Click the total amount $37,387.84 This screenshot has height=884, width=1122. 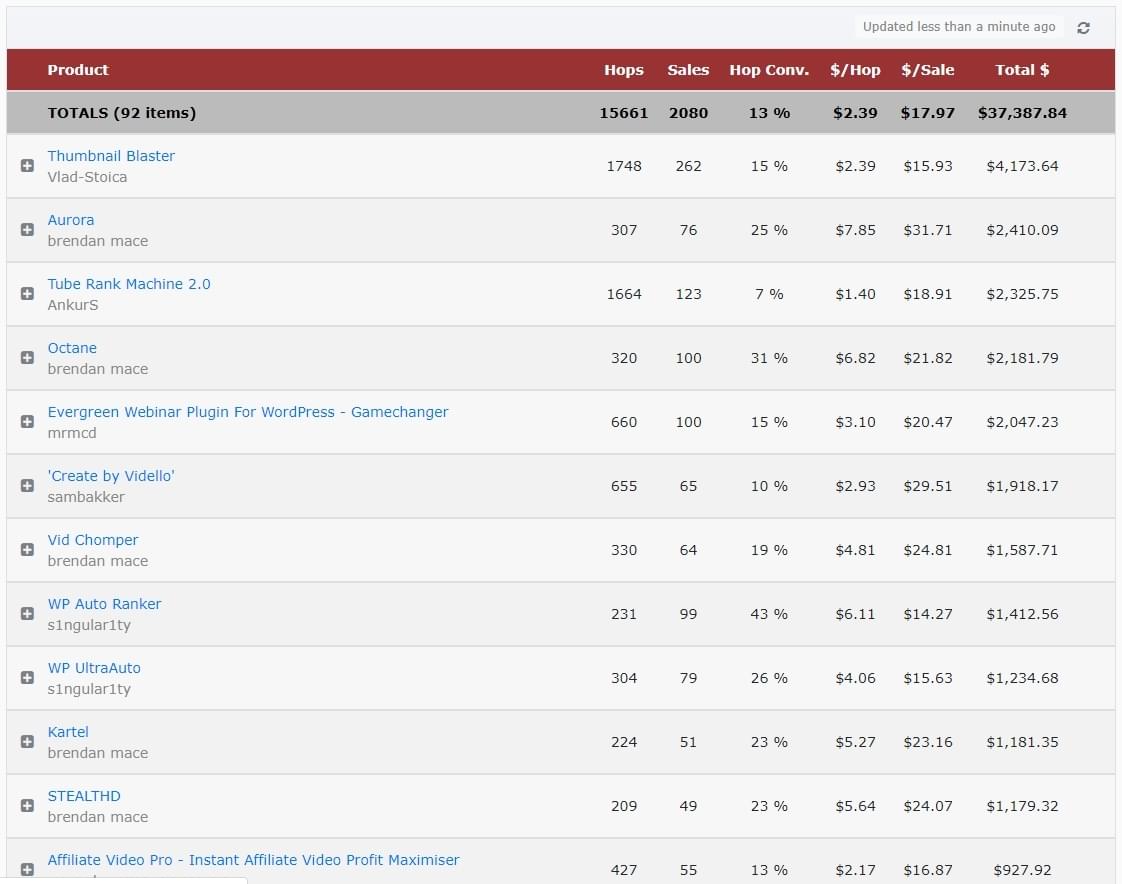1023,113
